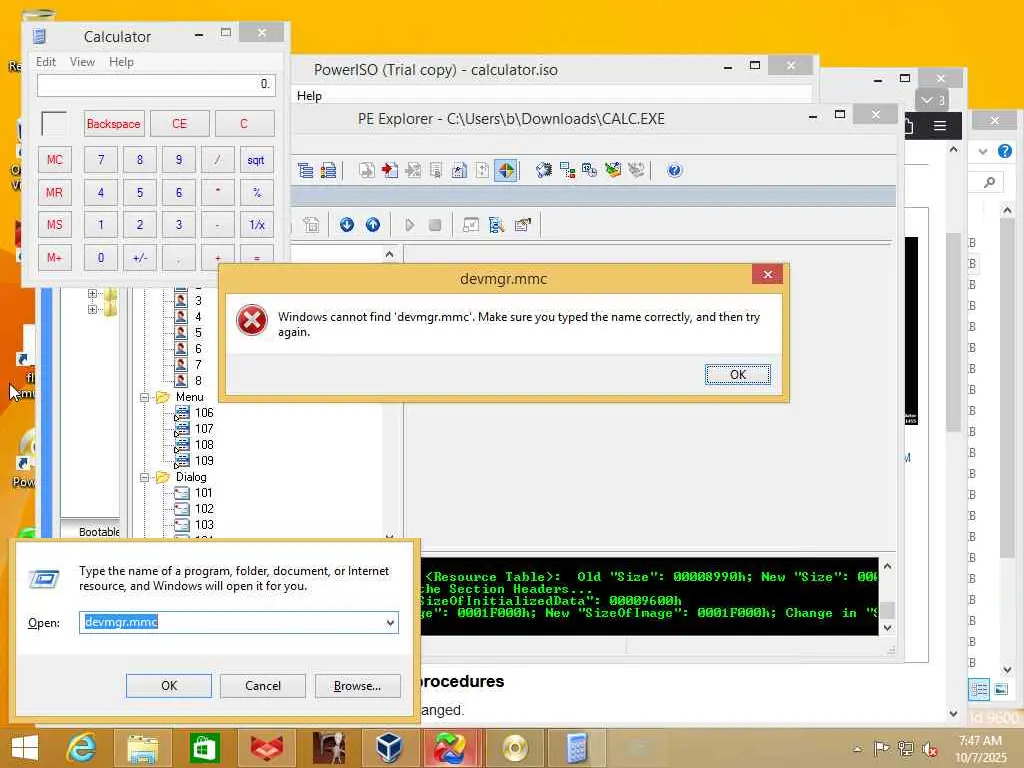The width and height of the screenshot is (1024, 768).
Task: Click the Calculator display field
Action: pyautogui.click(x=156, y=85)
